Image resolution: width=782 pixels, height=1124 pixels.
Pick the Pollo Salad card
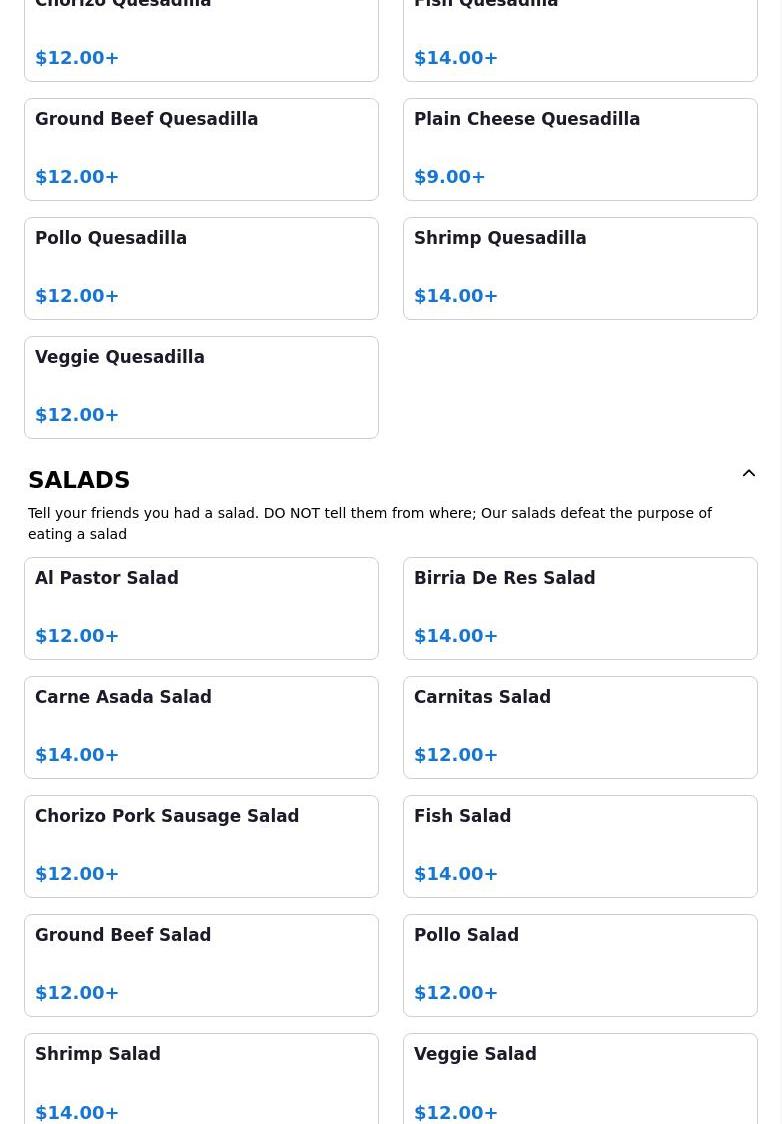(580, 966)
